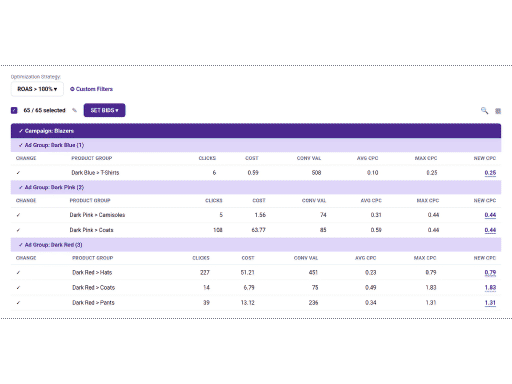This screenshot has width=512, height=384.
Task: Sort Dark Blue table by AVG CPC header
Action: pyautogui.click(x=367, y=158)
